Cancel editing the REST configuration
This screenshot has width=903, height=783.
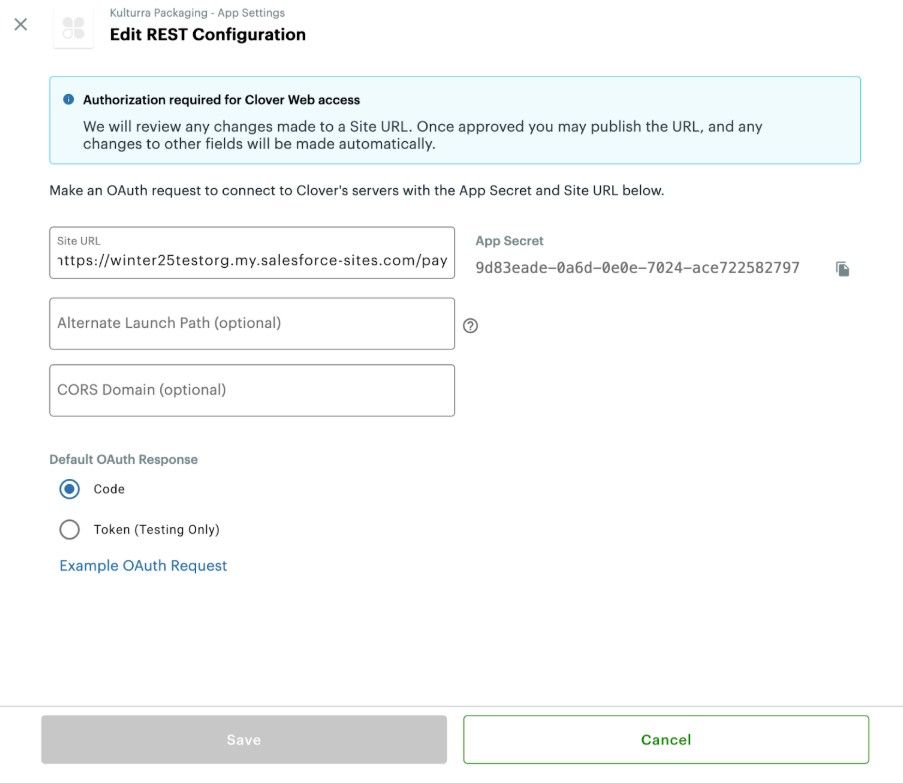point(665,740)
